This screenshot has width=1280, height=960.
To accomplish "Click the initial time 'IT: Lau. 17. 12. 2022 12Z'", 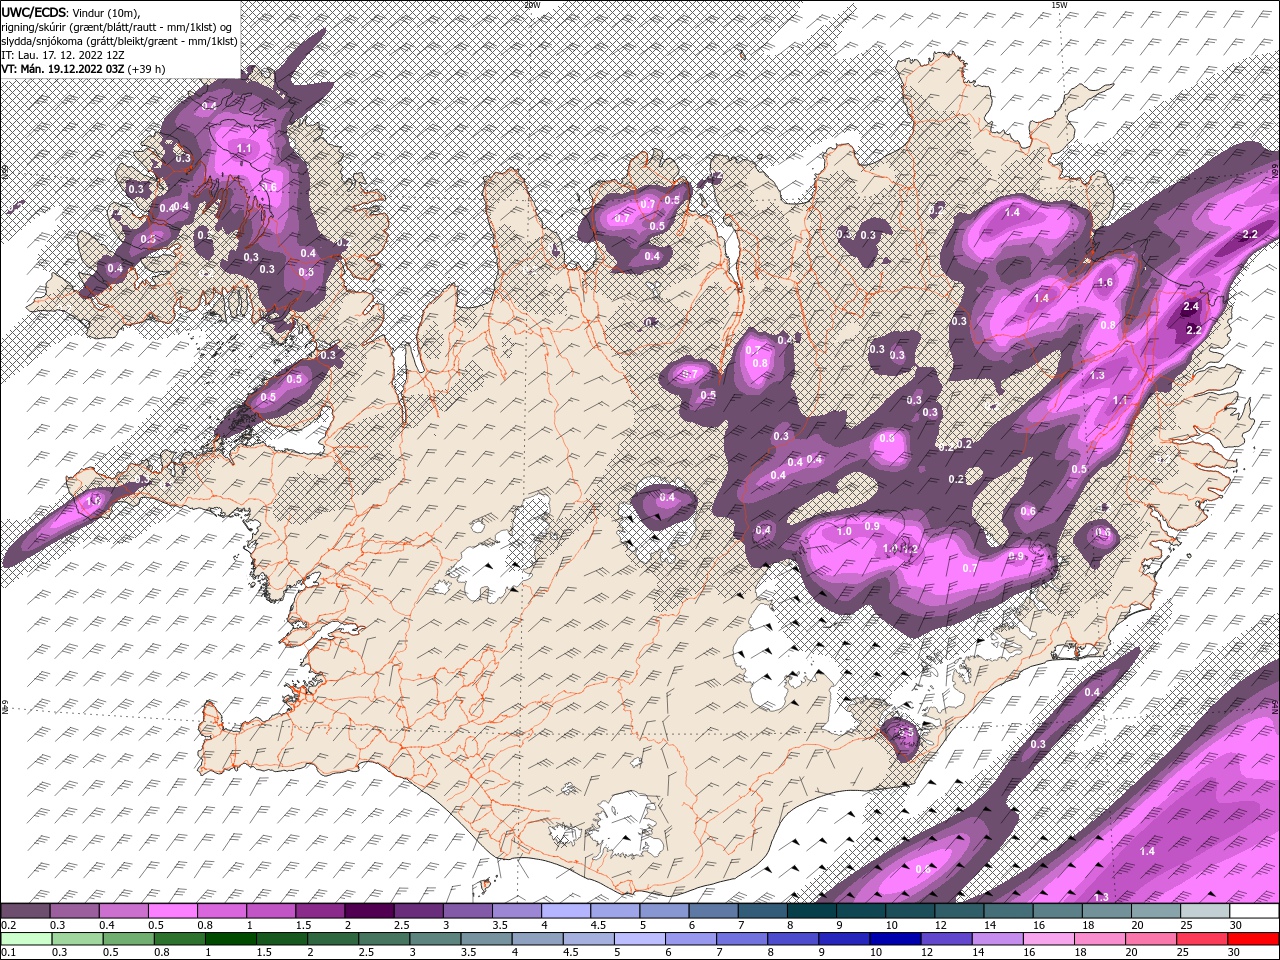I will (61, 54).
